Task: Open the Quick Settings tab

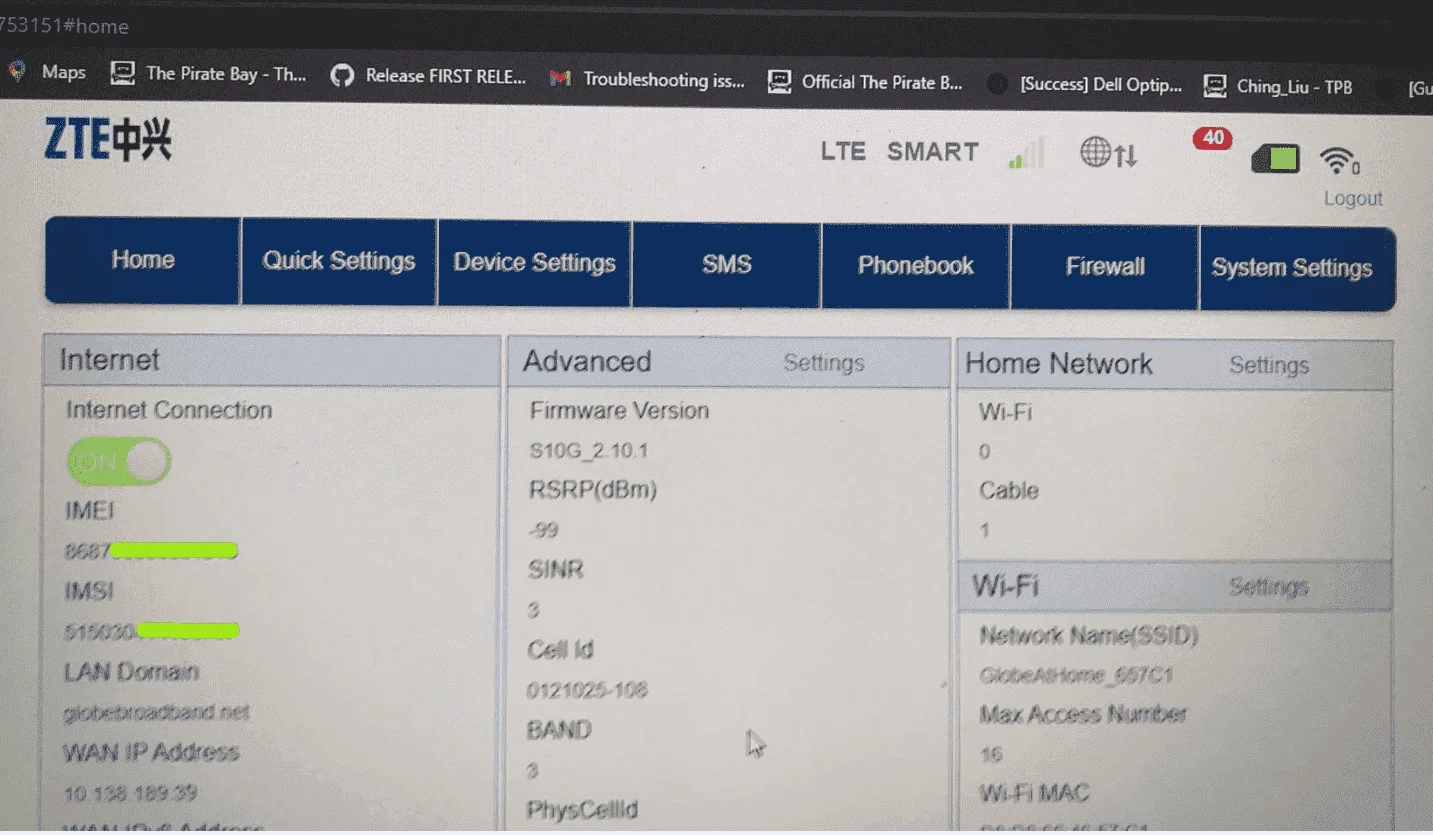Action: (x=339, y=262)
